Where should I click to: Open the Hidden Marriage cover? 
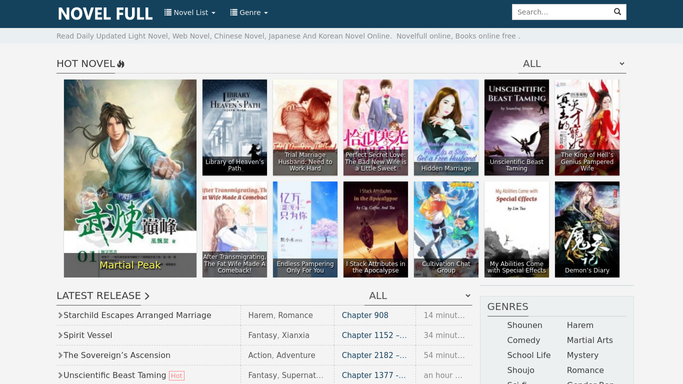[x=446, y=127]
